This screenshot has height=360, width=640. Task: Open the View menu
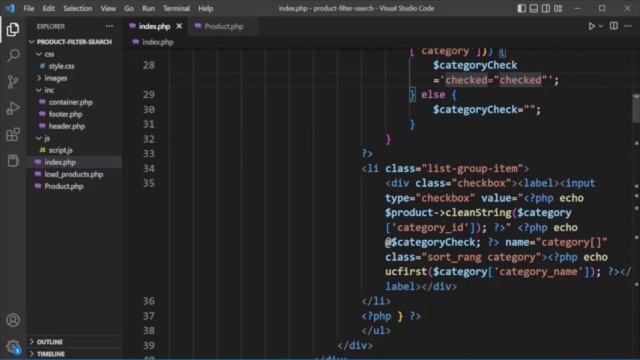(x=108, y=8)
